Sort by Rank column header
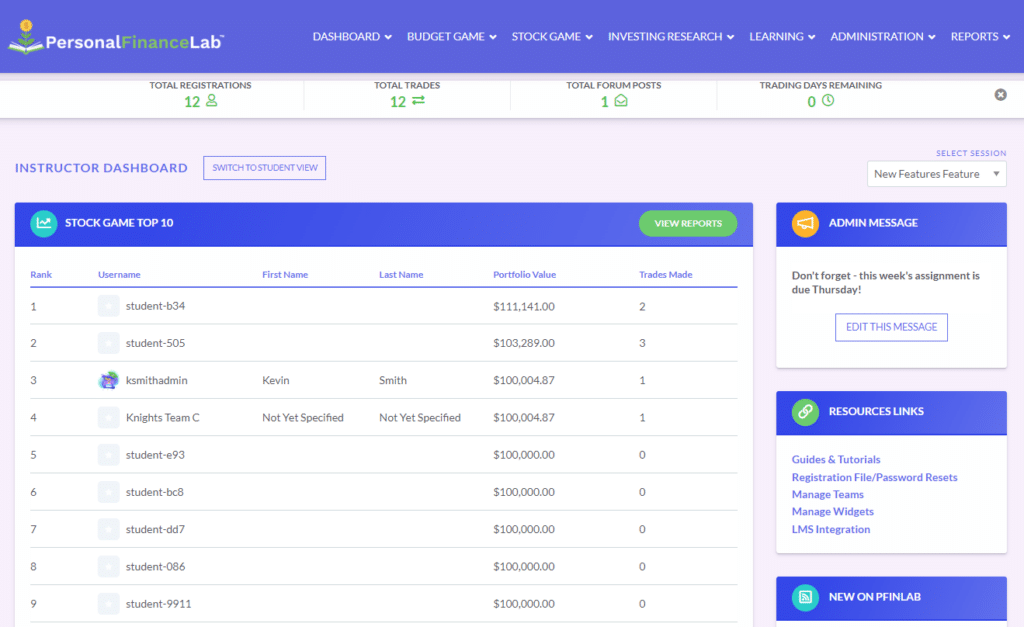 click(x=40, y=274)
